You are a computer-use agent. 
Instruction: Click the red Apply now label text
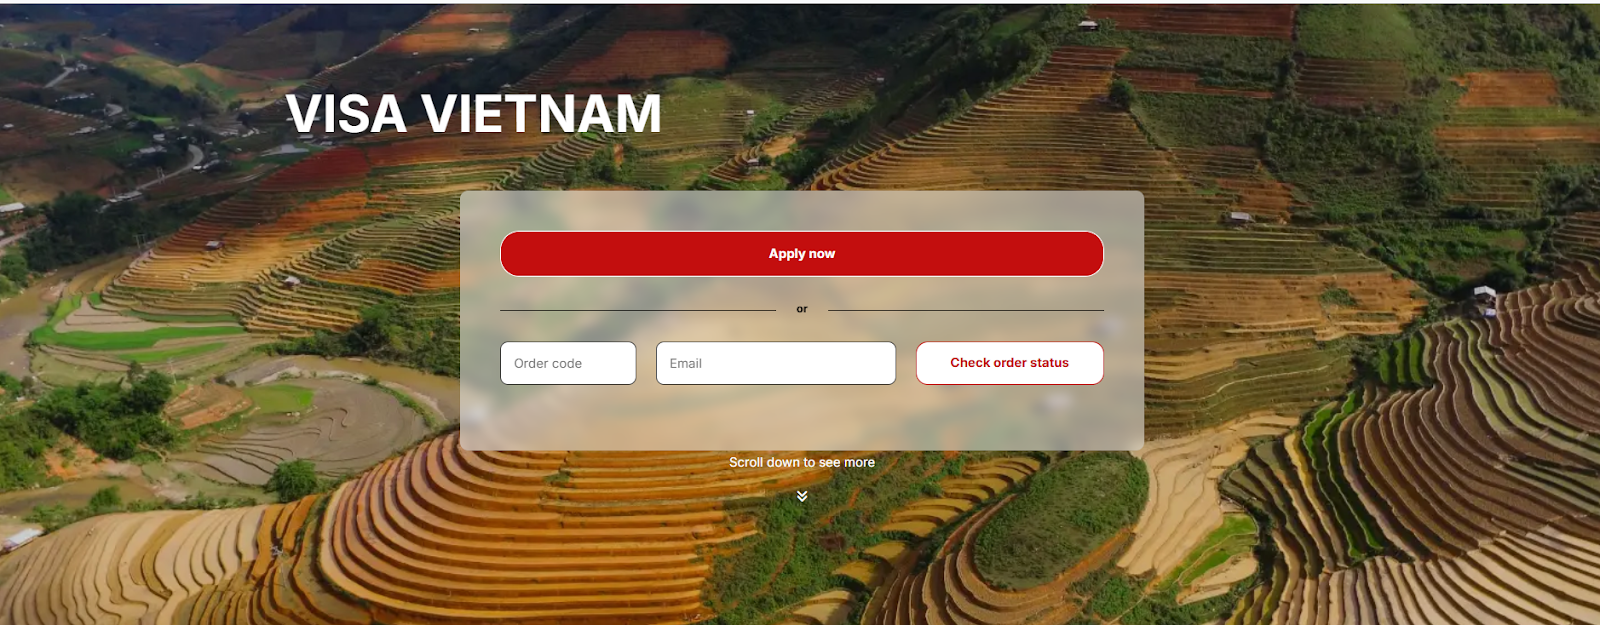802,254
